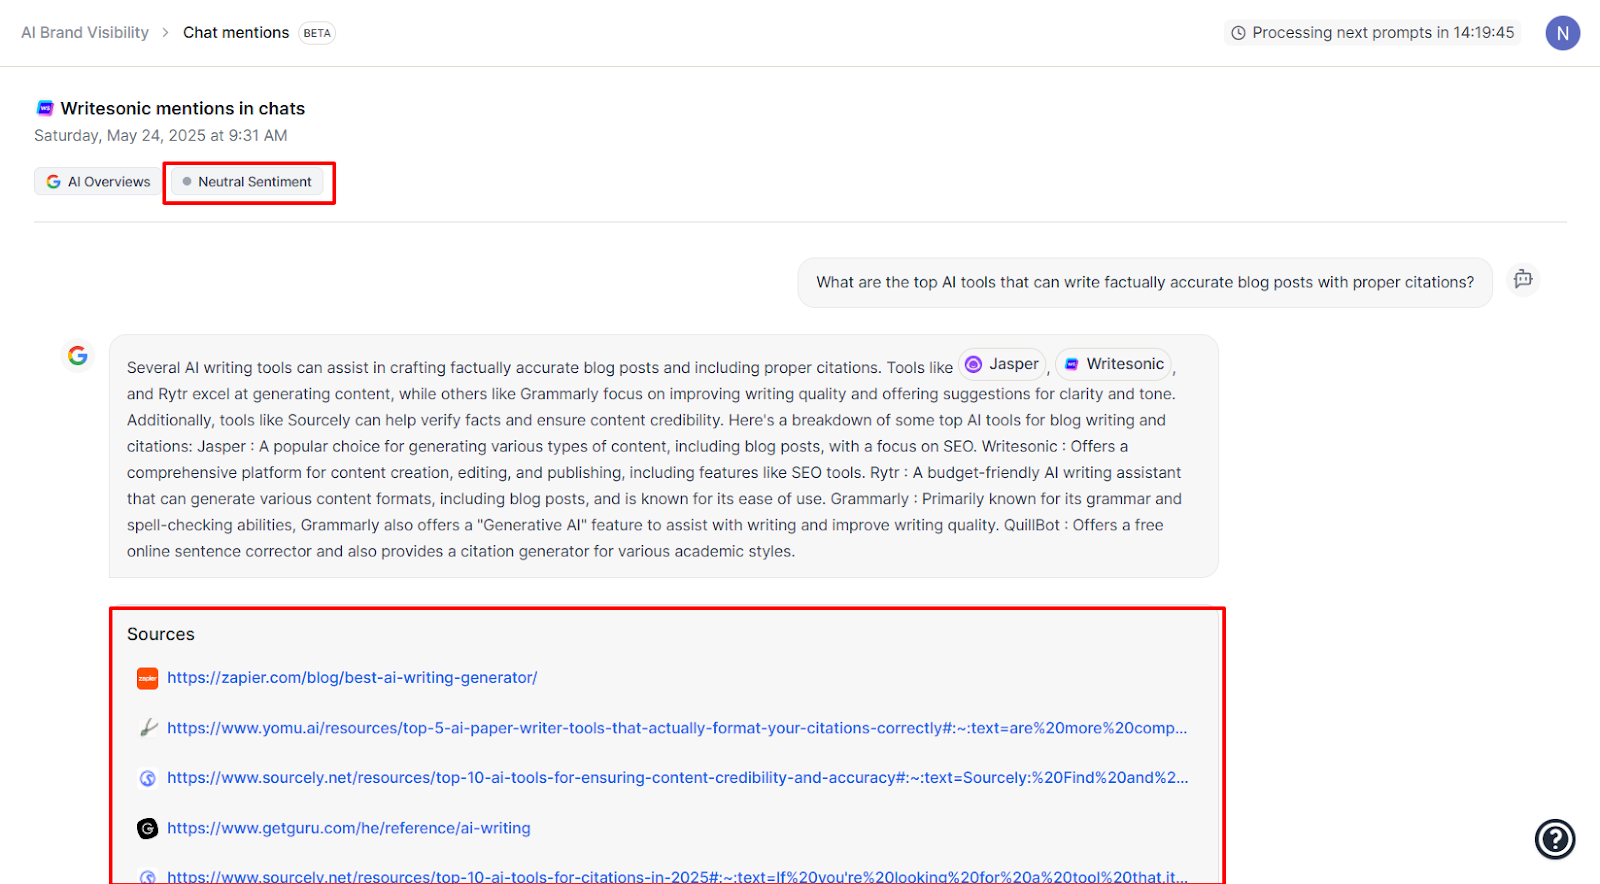Click the Sourcely favicon for content-credibility link
This screenshot has width=1600, height=884.
tap(148, 778)
